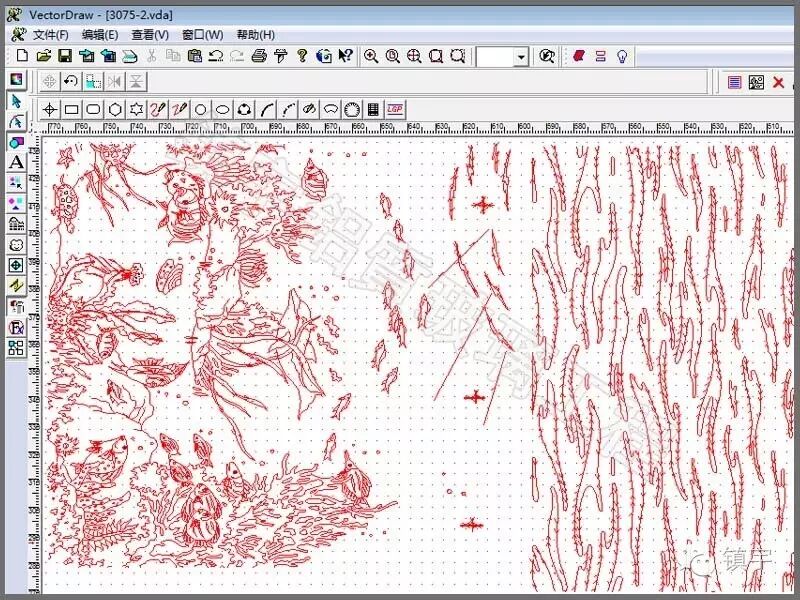Viewport: 800px width, 600px height.
Task: Click the target square icon in sidebar
Action: pyautogui.click(x=16, y=265)
